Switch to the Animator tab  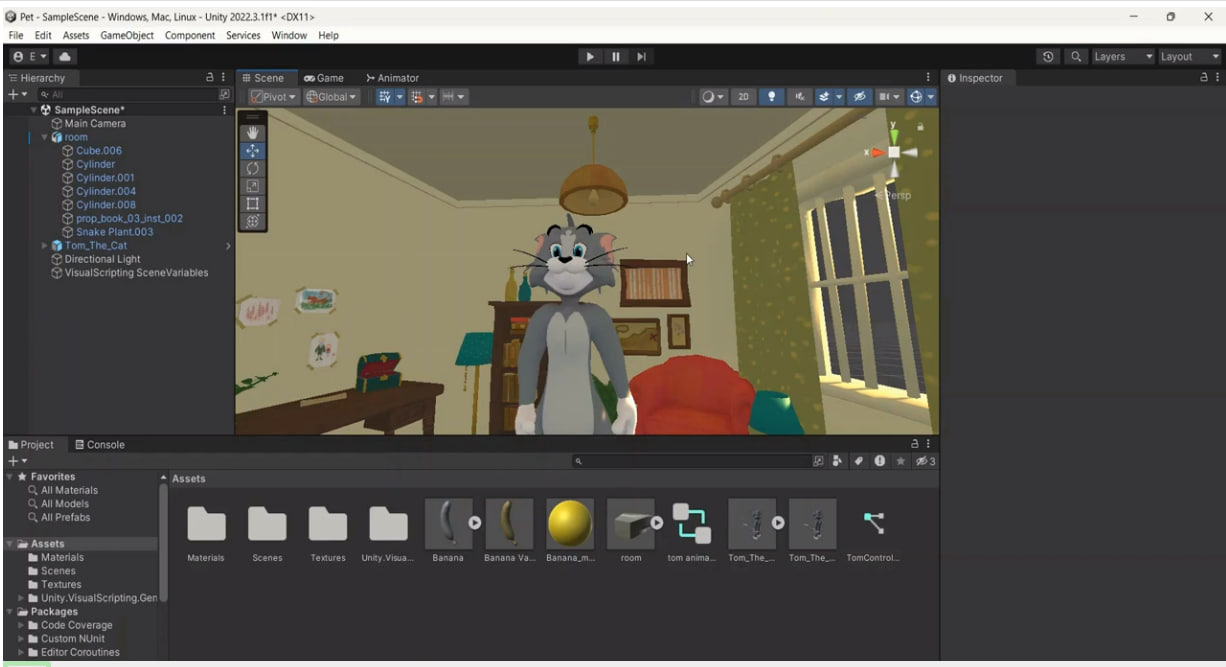click(392, 78)
